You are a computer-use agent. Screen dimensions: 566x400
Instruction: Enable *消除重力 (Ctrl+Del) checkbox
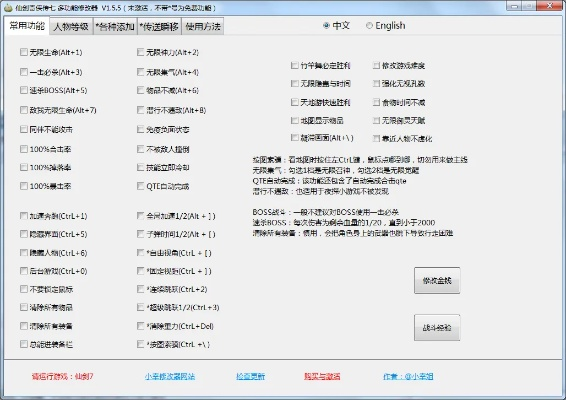[140, 326]
